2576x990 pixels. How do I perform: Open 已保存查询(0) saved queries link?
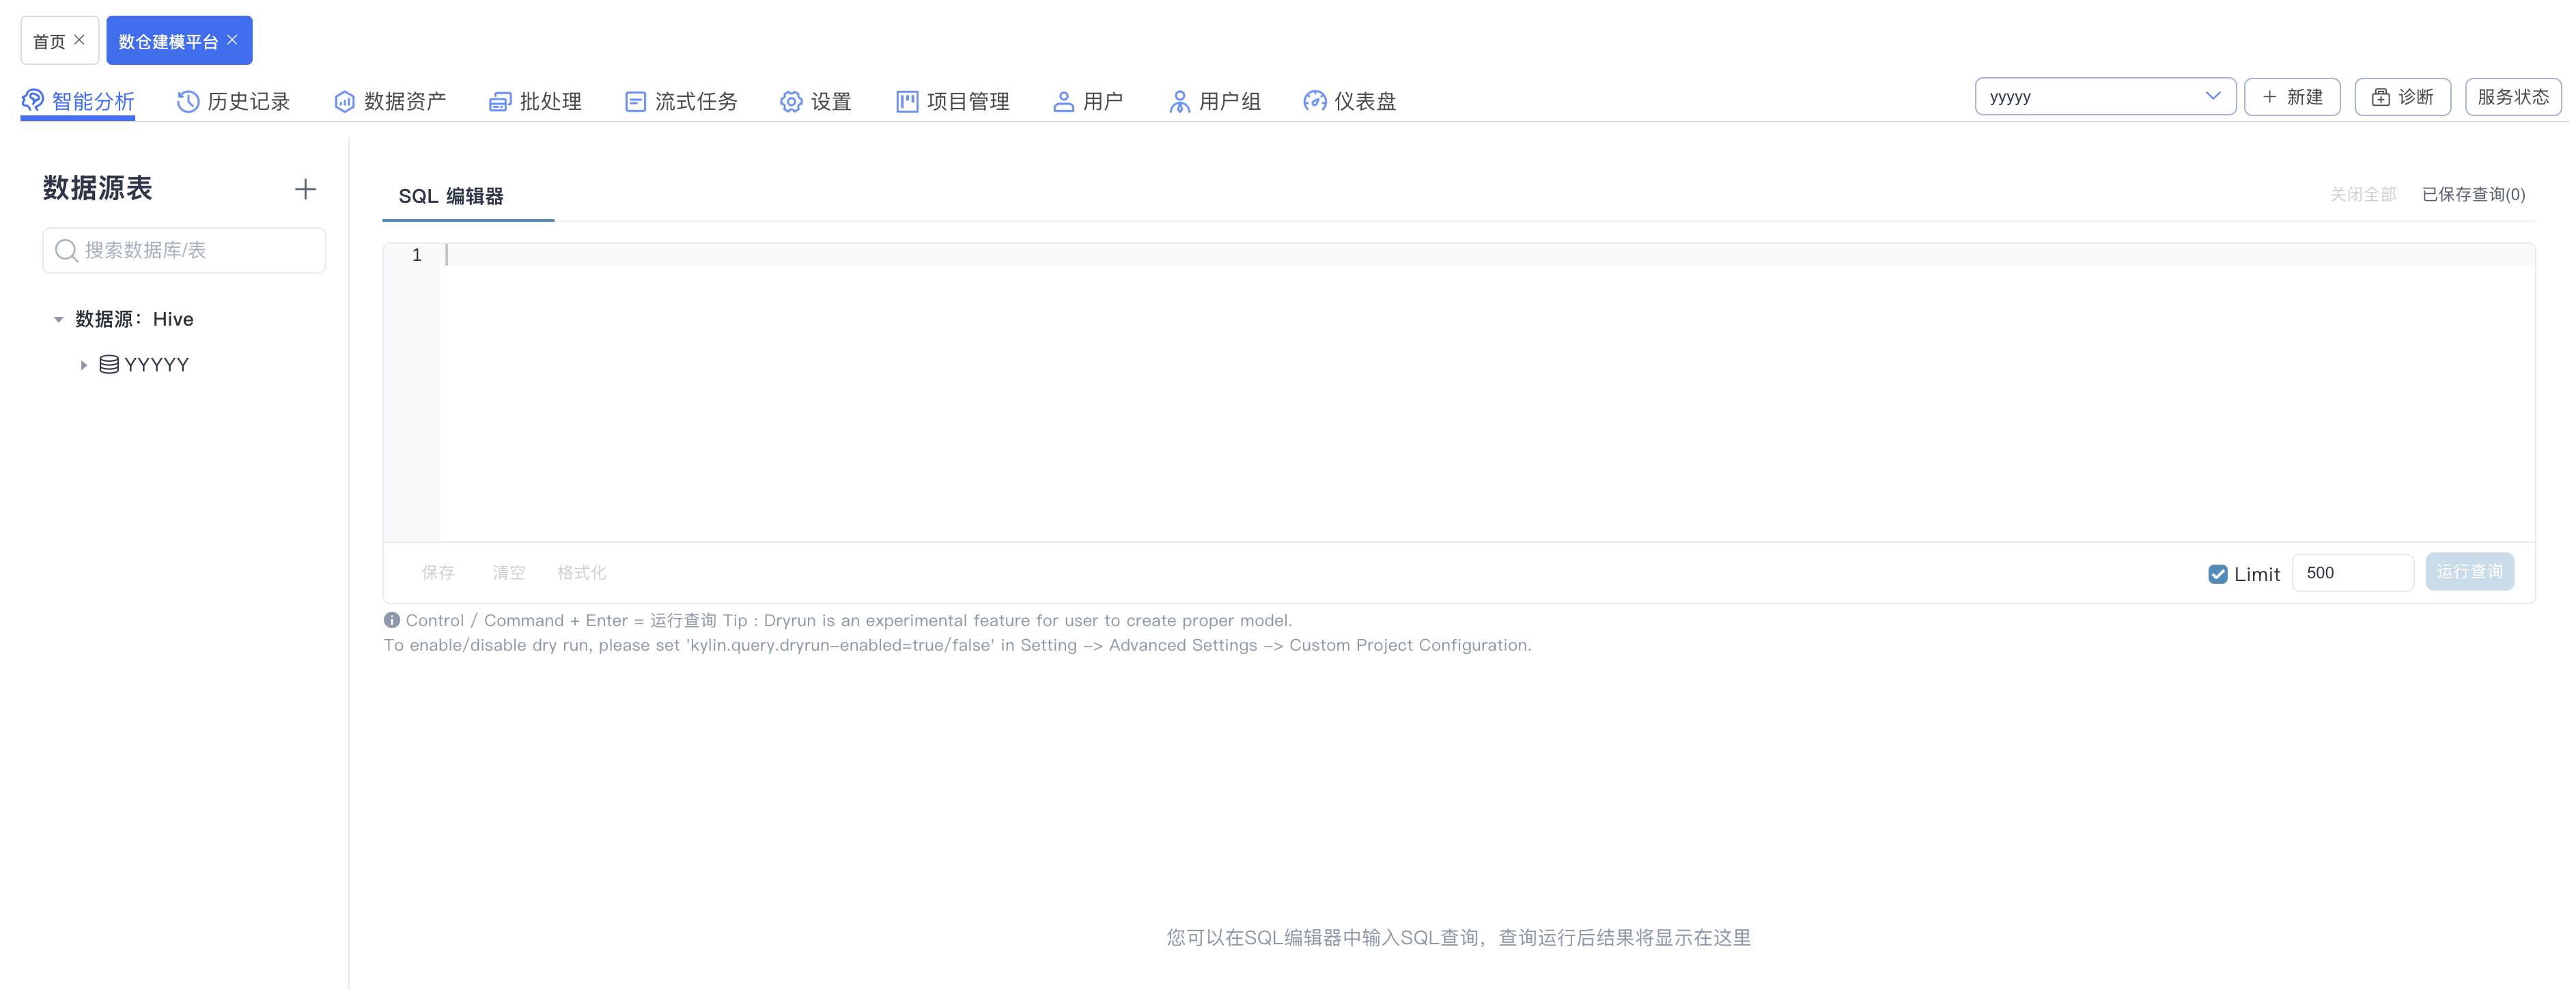point(2473,194)
